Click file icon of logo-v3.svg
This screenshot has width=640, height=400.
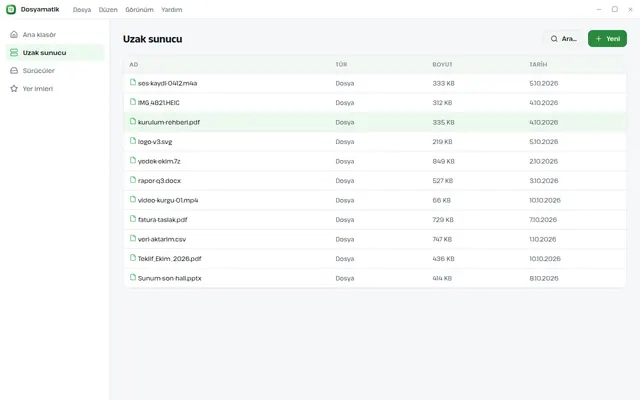click(133, 141)
